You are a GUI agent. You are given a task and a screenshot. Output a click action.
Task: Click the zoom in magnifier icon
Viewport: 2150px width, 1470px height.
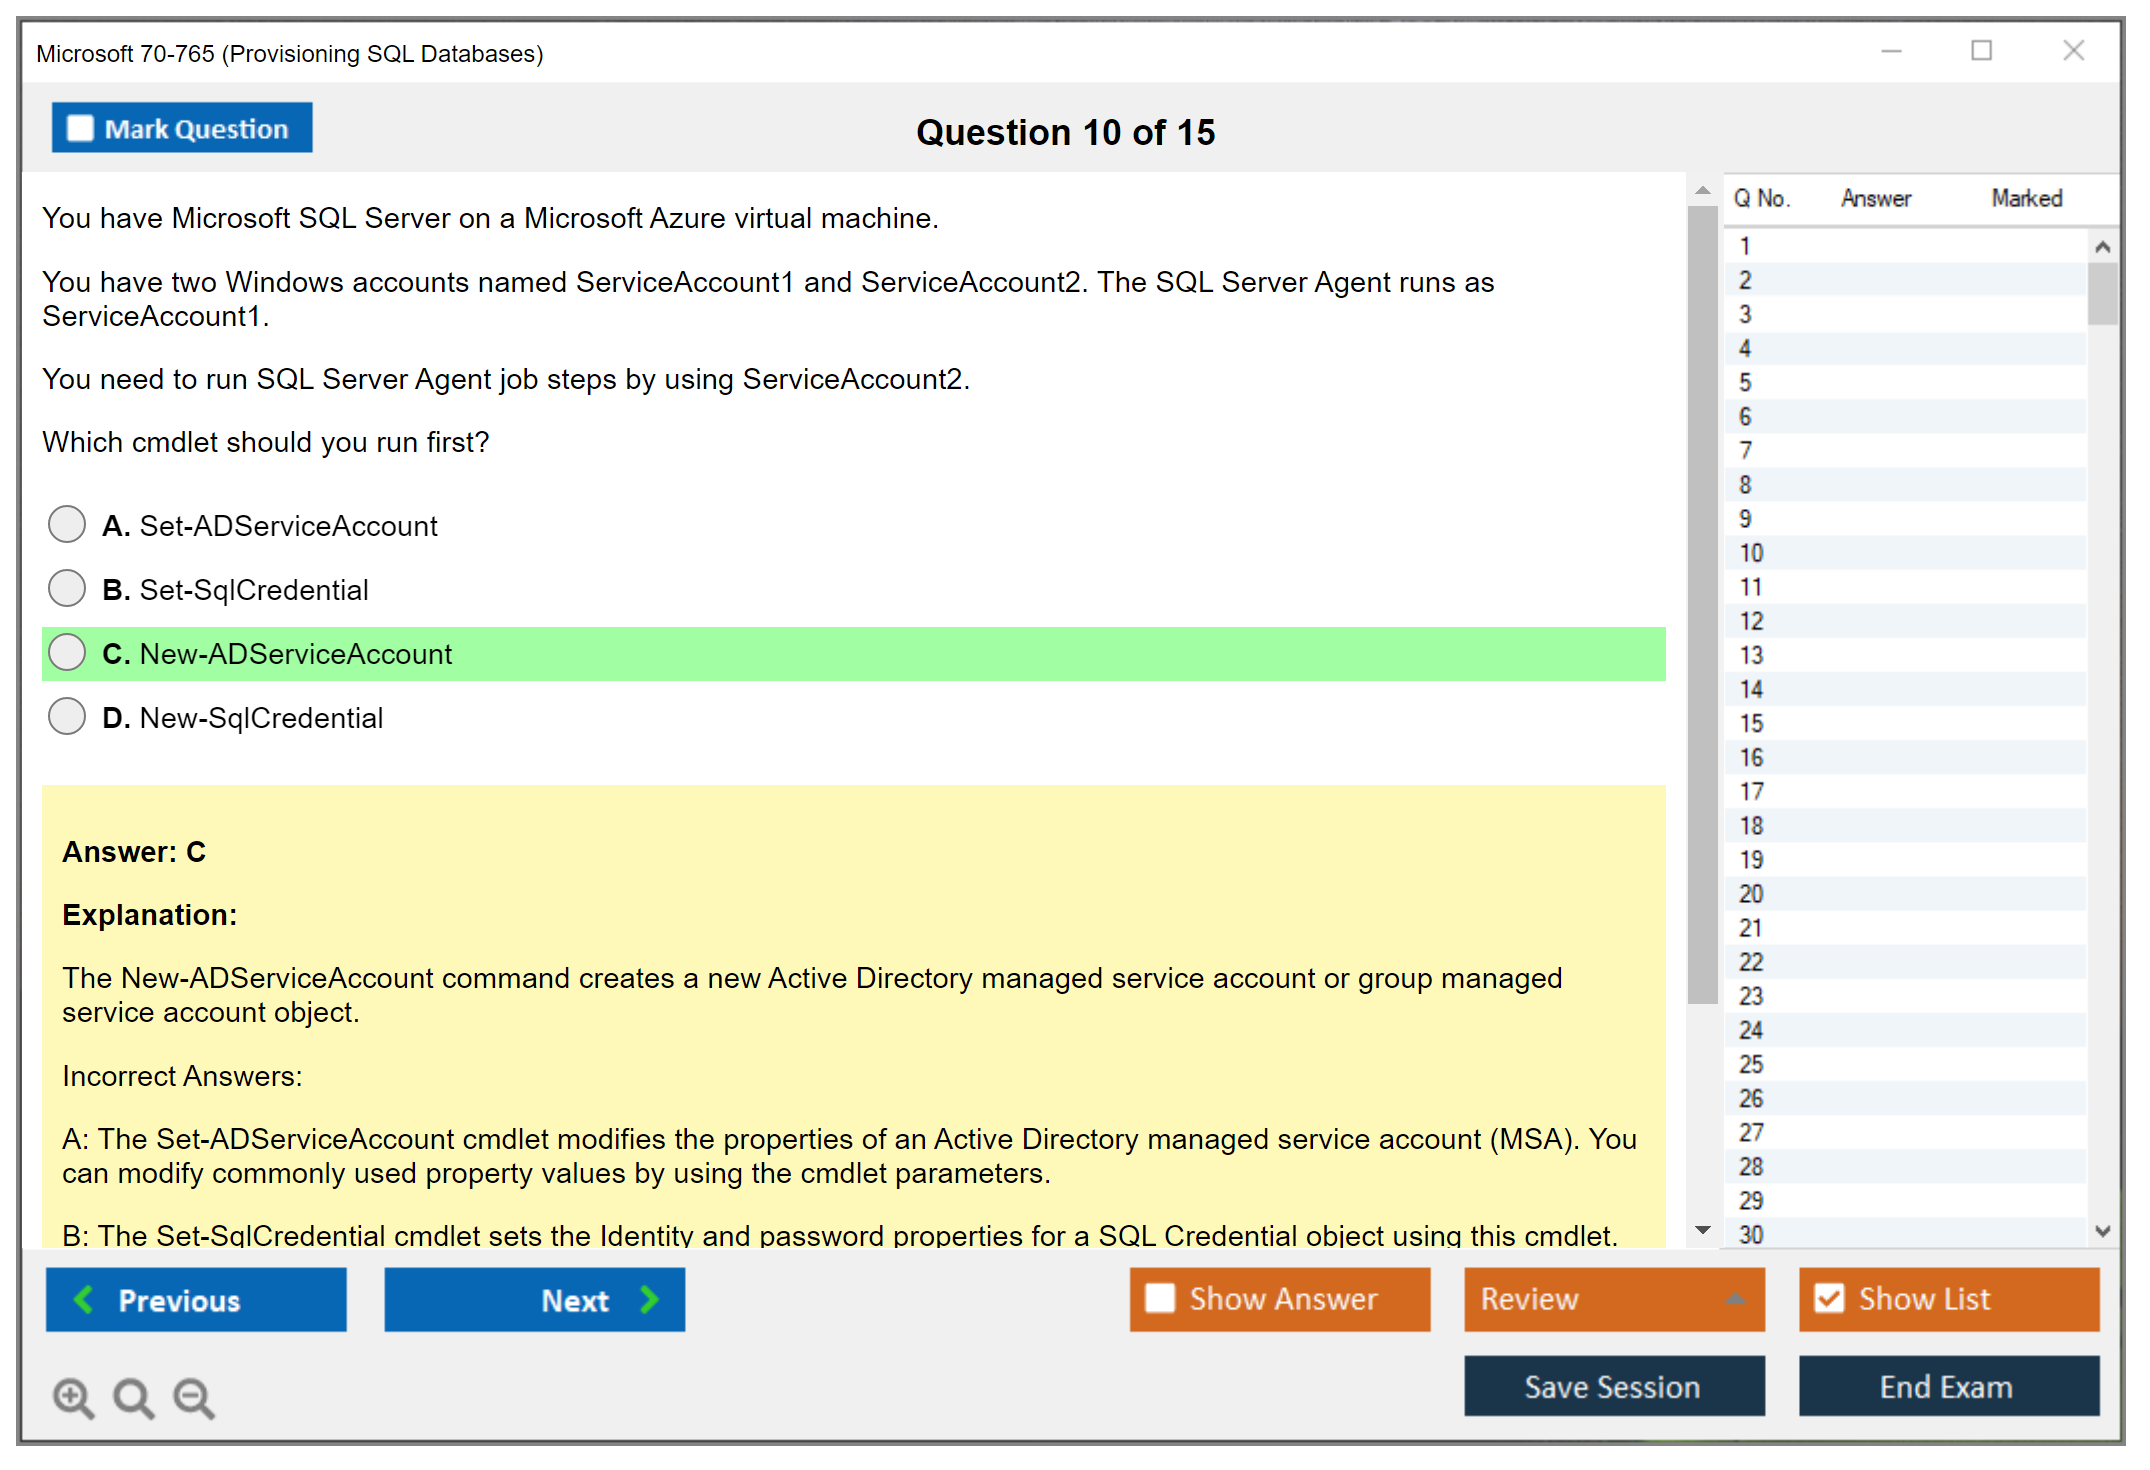[x=72, y=1396]
